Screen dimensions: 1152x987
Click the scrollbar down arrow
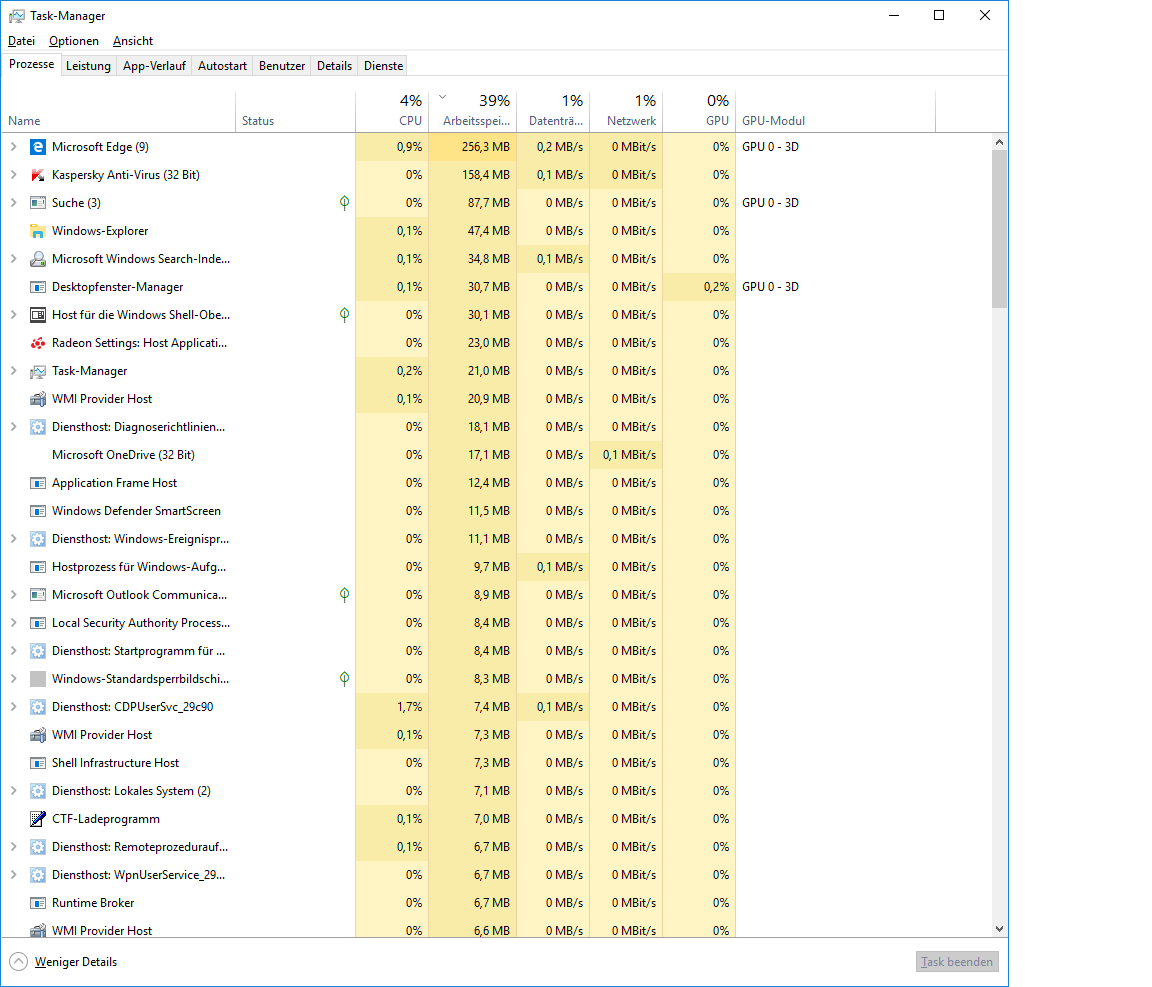999,929
